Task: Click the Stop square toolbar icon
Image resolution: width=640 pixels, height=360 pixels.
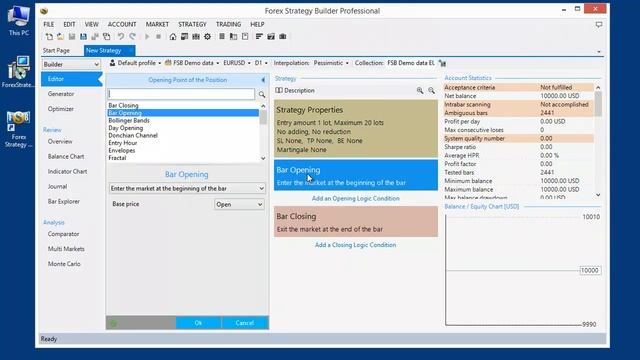Action: pos(158,37)
